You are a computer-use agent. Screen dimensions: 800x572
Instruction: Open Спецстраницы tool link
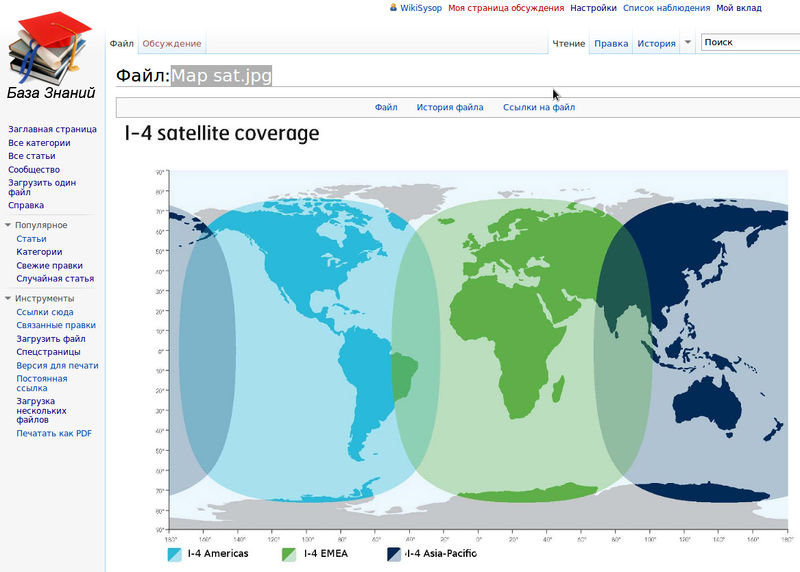pos(48,352)
